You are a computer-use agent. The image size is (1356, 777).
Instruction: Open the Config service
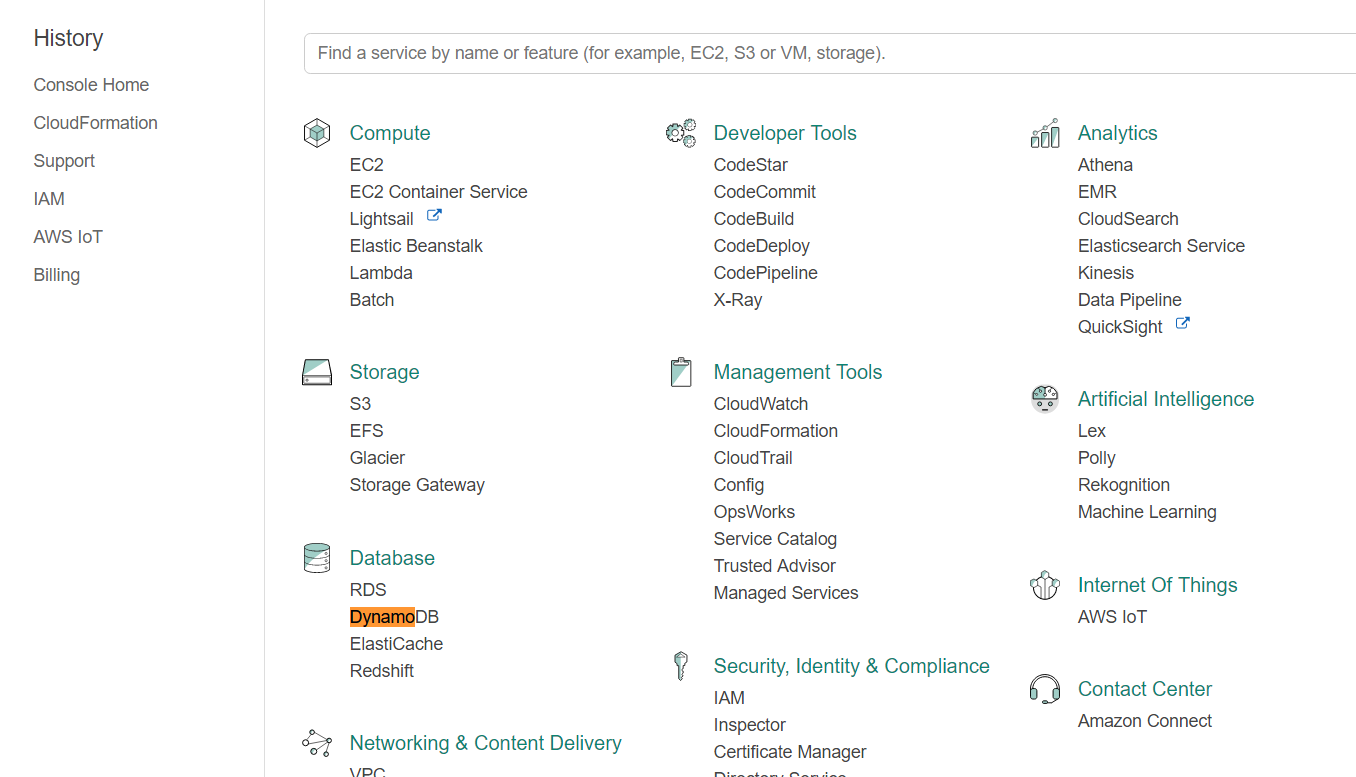point(739,485)
